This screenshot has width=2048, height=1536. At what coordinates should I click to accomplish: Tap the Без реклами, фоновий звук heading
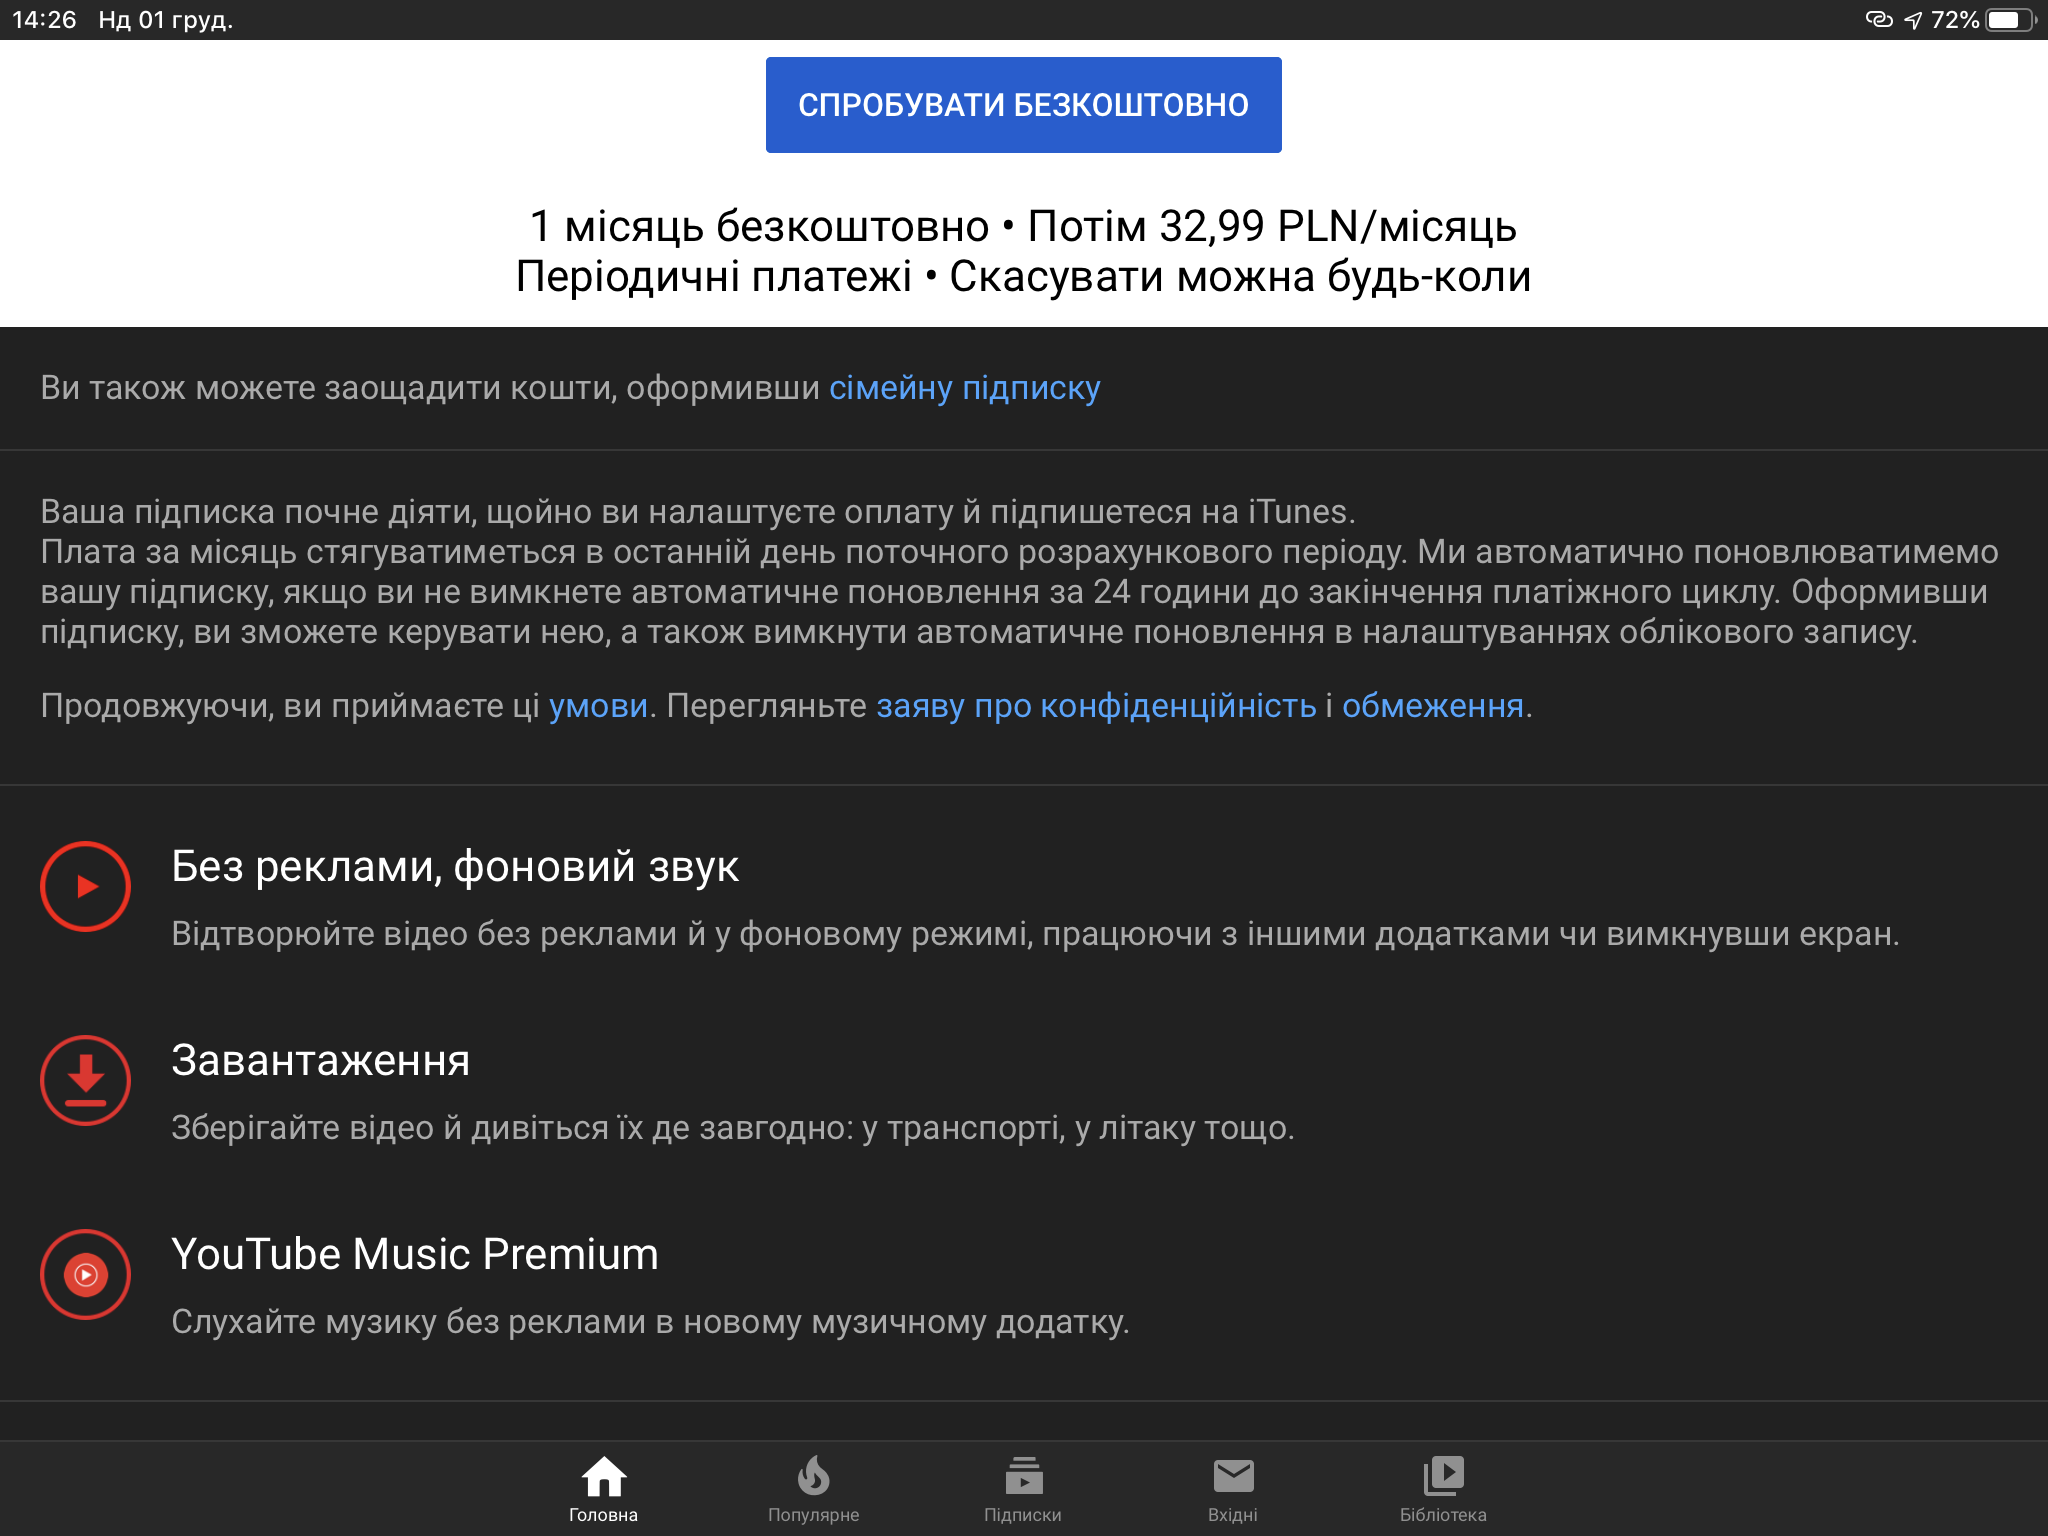pyautogui.click(x=455, y=867)
